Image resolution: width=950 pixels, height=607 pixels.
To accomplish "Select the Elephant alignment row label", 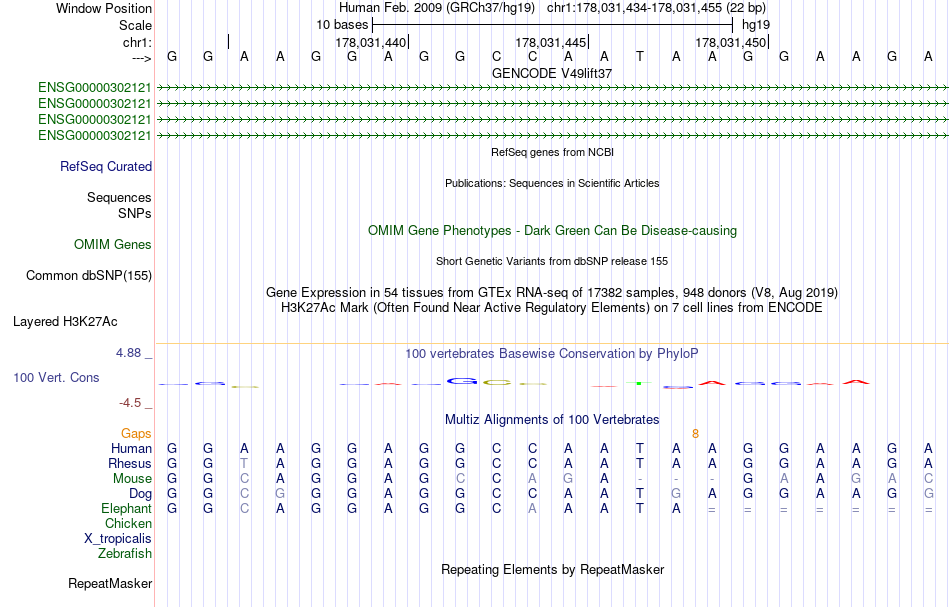I will pos(126,508).
